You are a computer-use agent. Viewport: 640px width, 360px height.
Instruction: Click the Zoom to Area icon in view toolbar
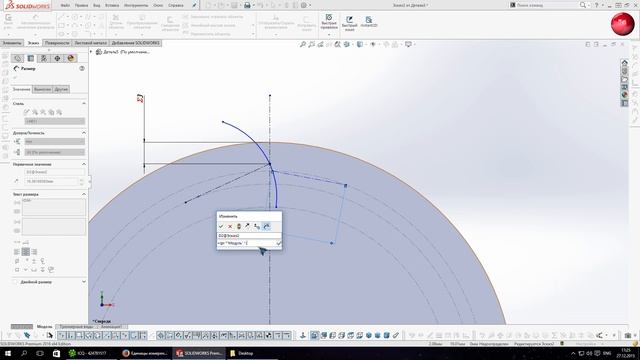pyautogui.click(x=311, y=44)
